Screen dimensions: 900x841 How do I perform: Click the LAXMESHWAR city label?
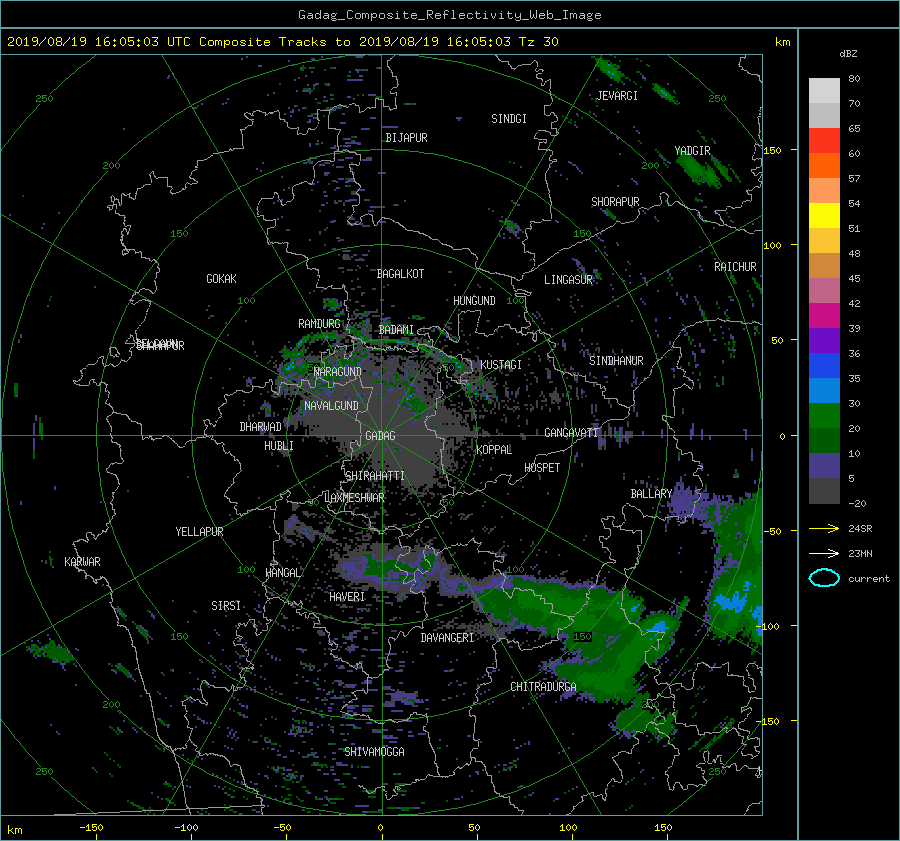tap(354, 498)
